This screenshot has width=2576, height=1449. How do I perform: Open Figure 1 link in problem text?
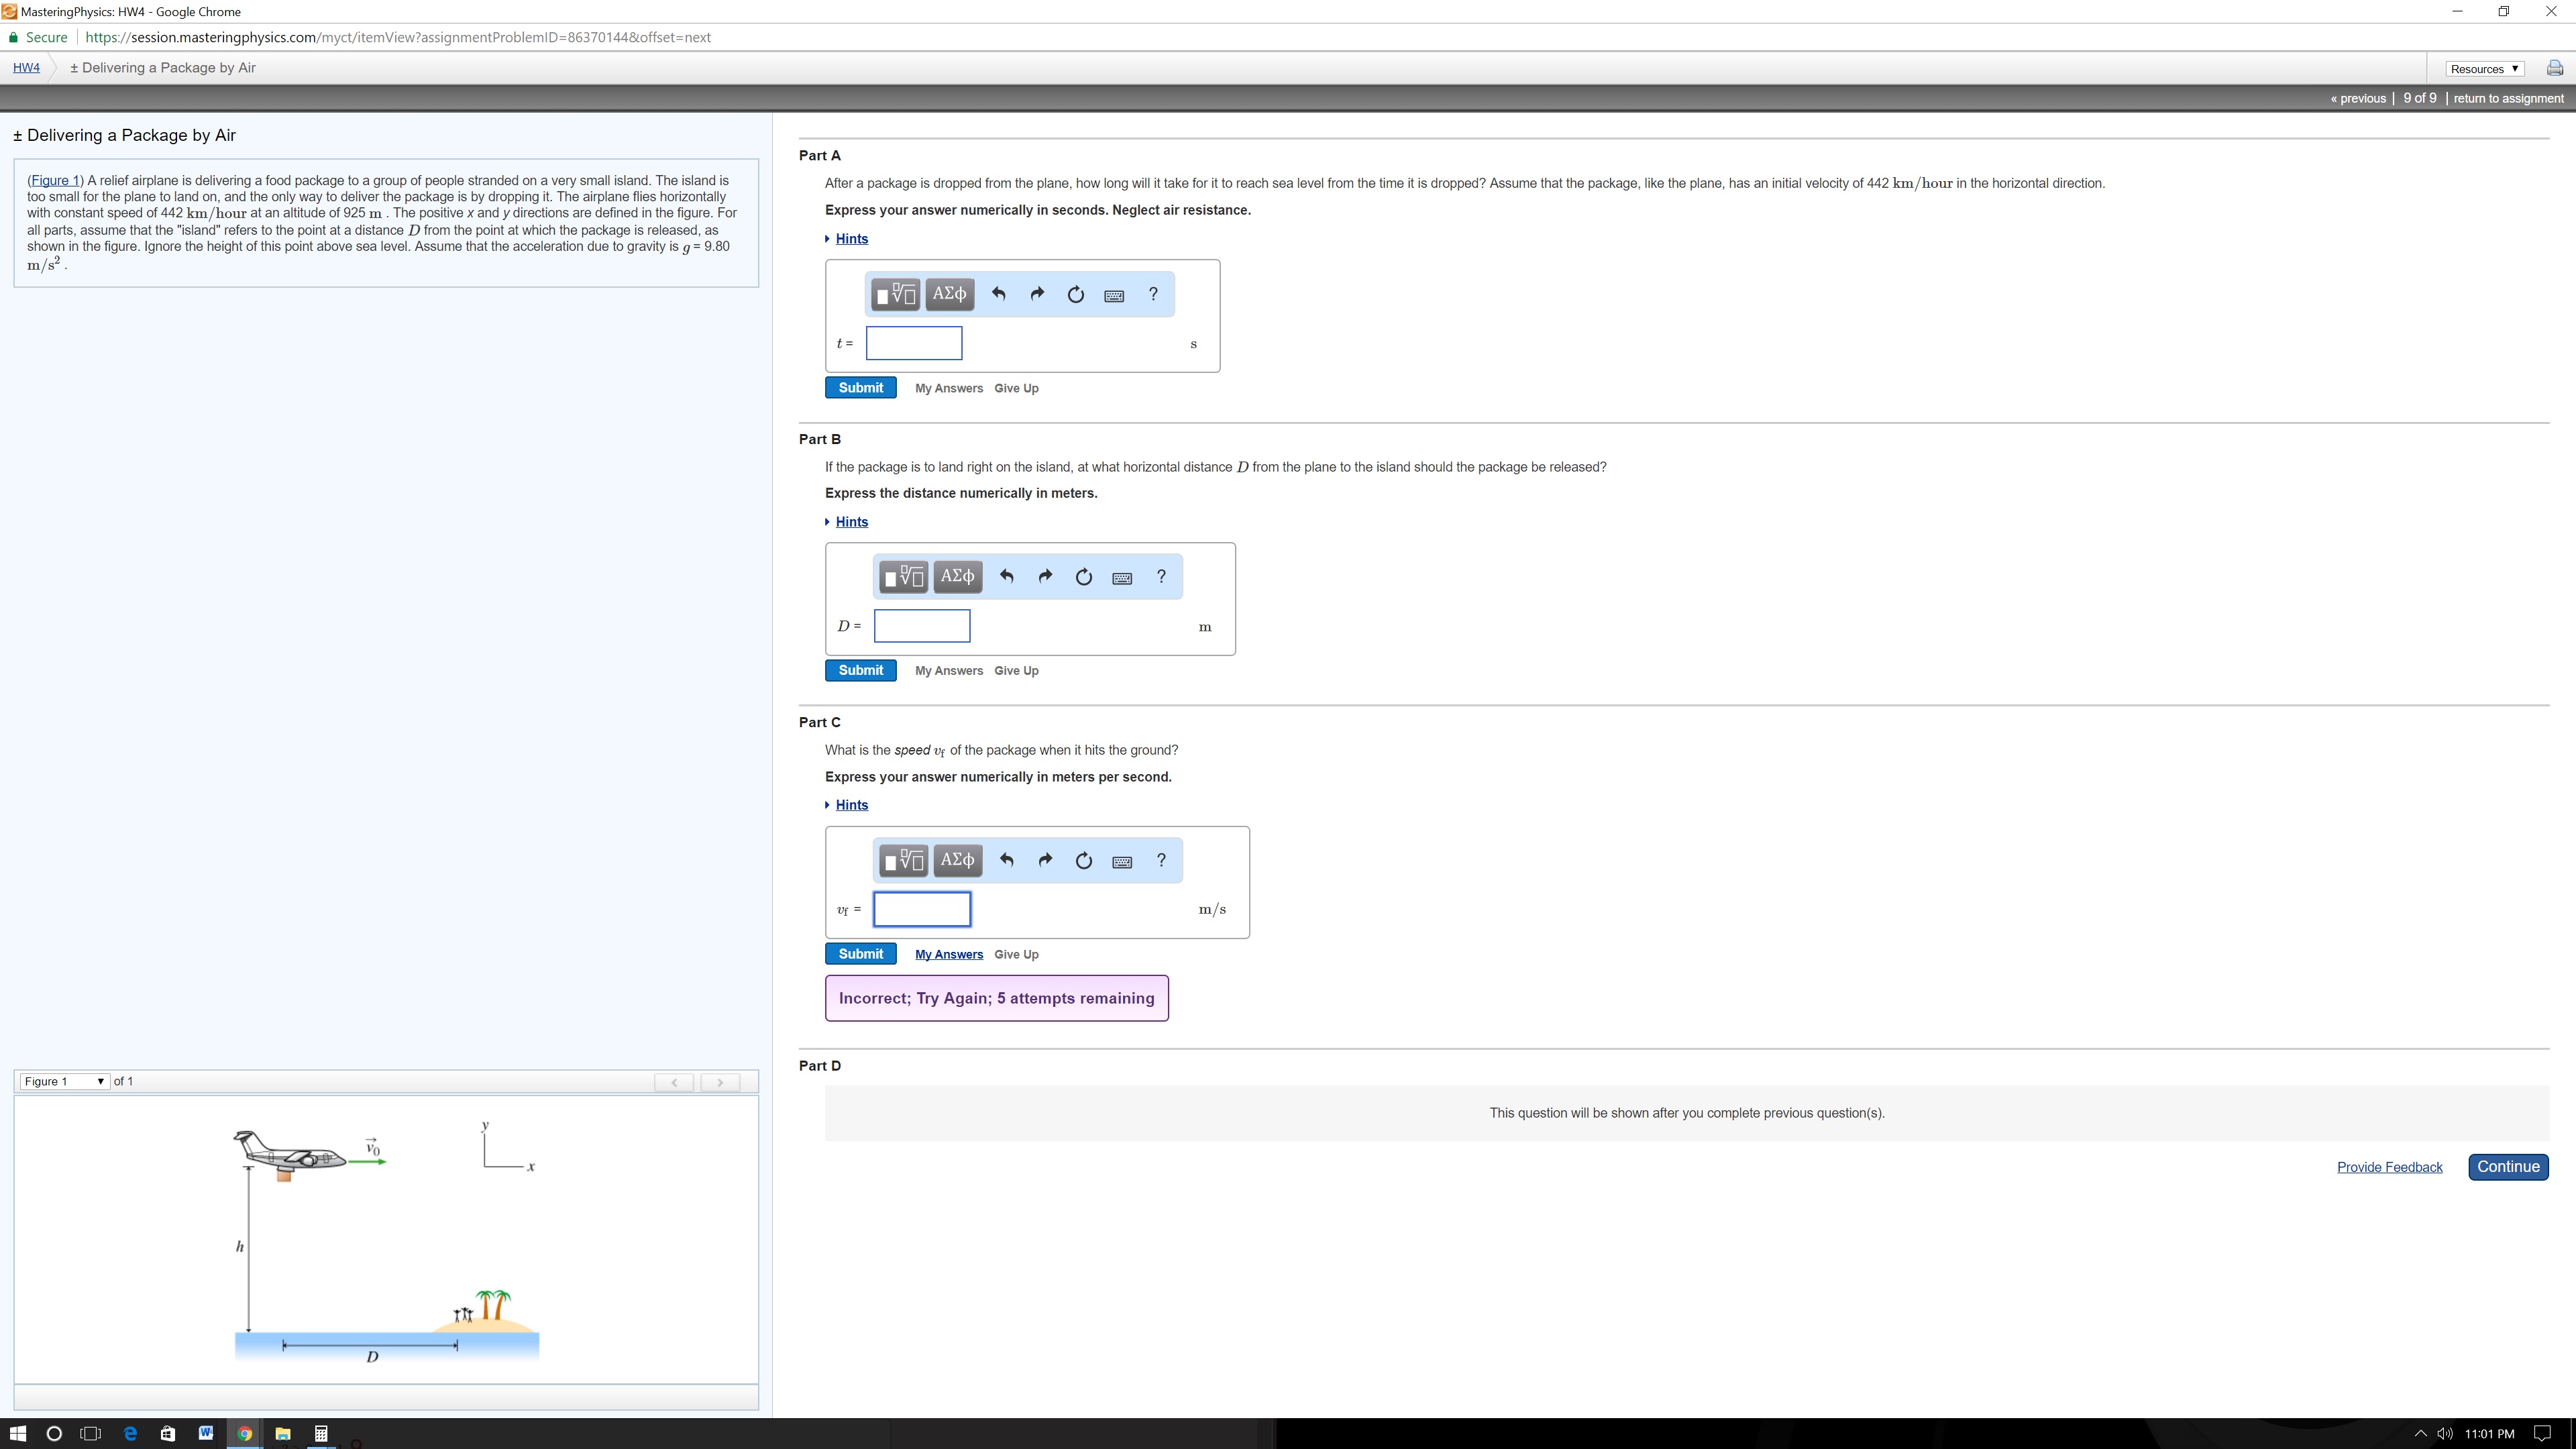pyautogui.click(x=55, y=180)
